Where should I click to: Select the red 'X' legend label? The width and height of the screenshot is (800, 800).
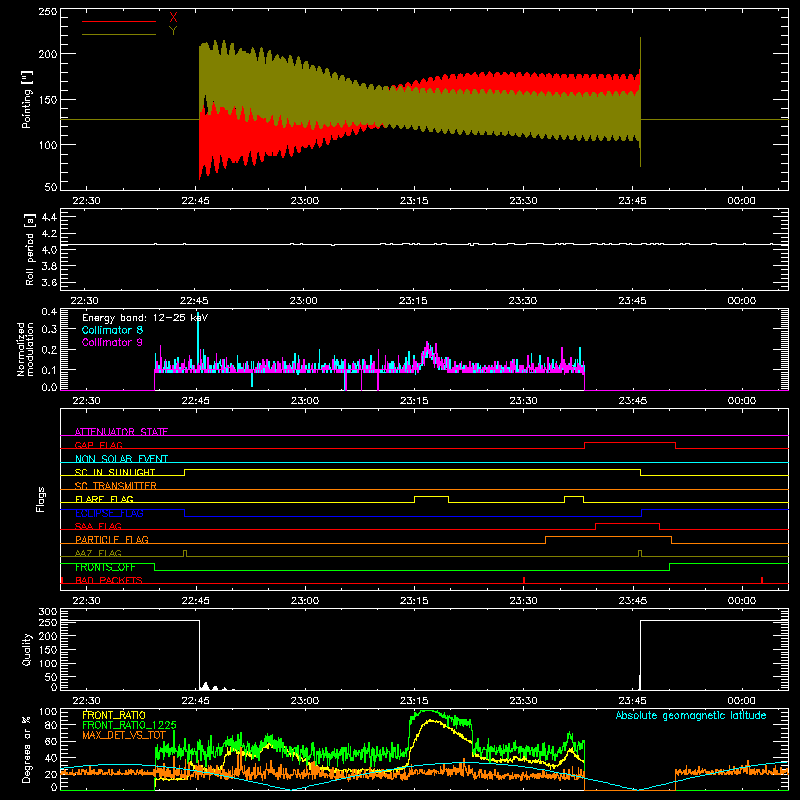click(x=173, y=18)
